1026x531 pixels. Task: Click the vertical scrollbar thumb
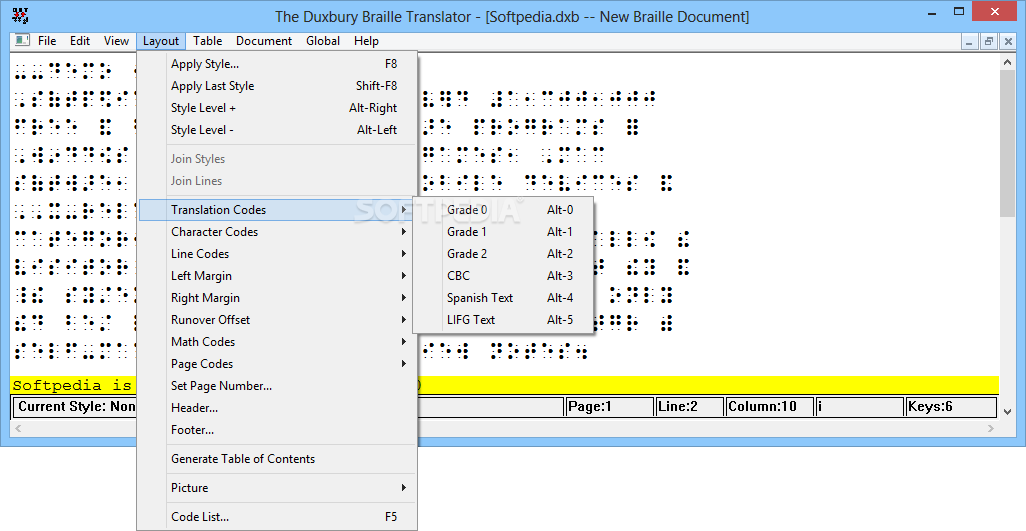pos(1008,143)
